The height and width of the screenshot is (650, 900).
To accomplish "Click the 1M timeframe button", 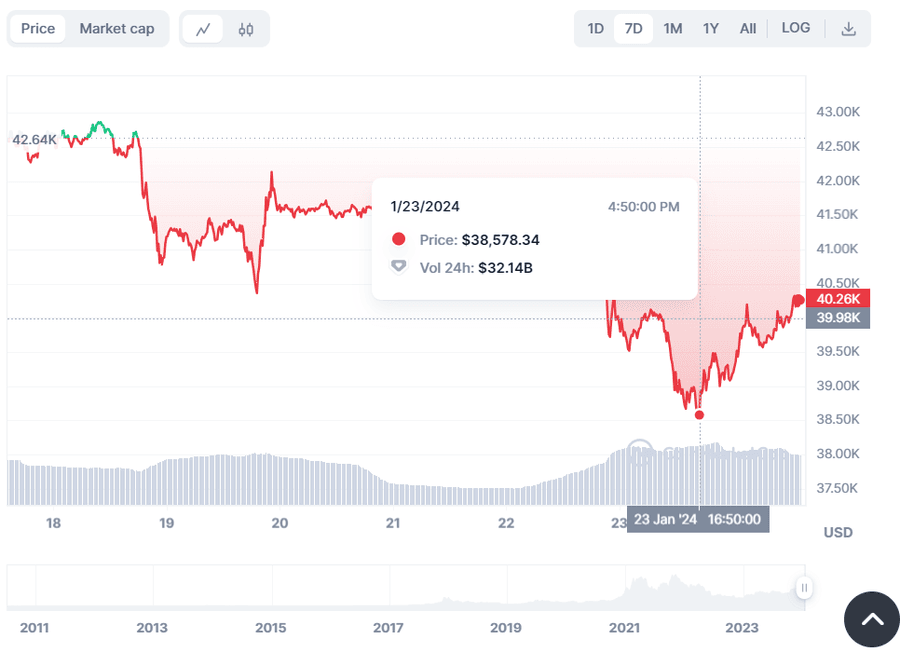I will point(672,28).
